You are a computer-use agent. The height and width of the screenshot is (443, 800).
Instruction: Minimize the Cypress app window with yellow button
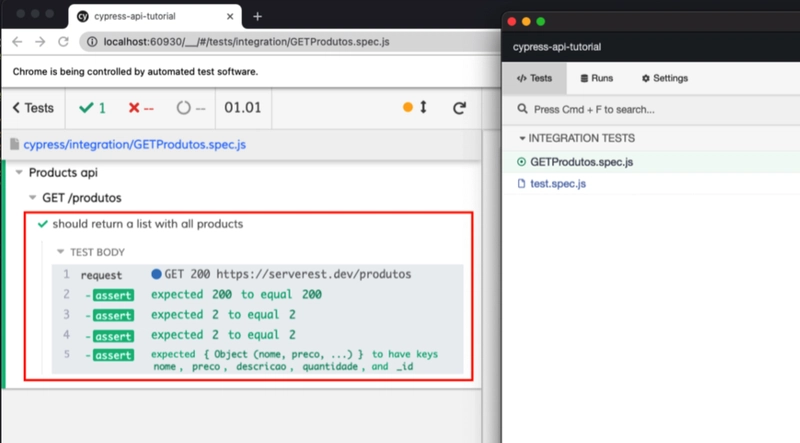coord(526,21)
